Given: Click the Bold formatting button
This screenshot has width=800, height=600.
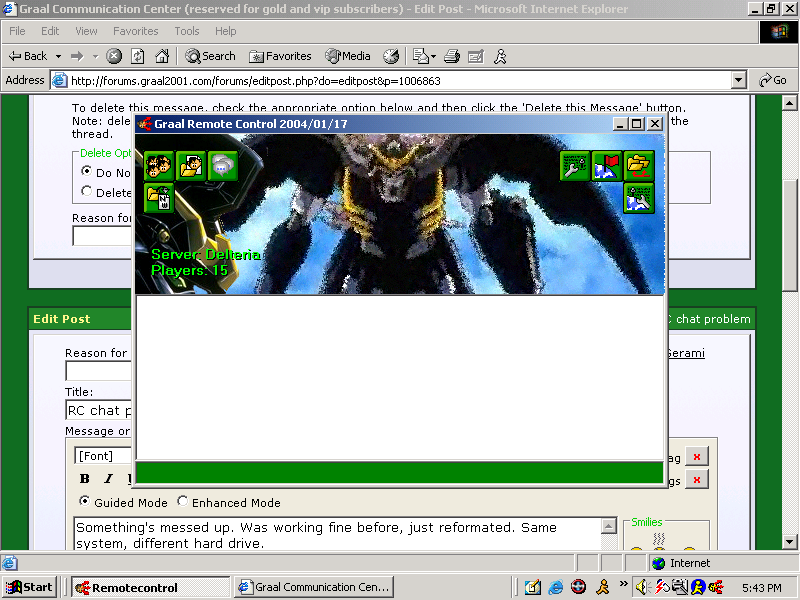Looking at the screenshot, I should (85, 479).
